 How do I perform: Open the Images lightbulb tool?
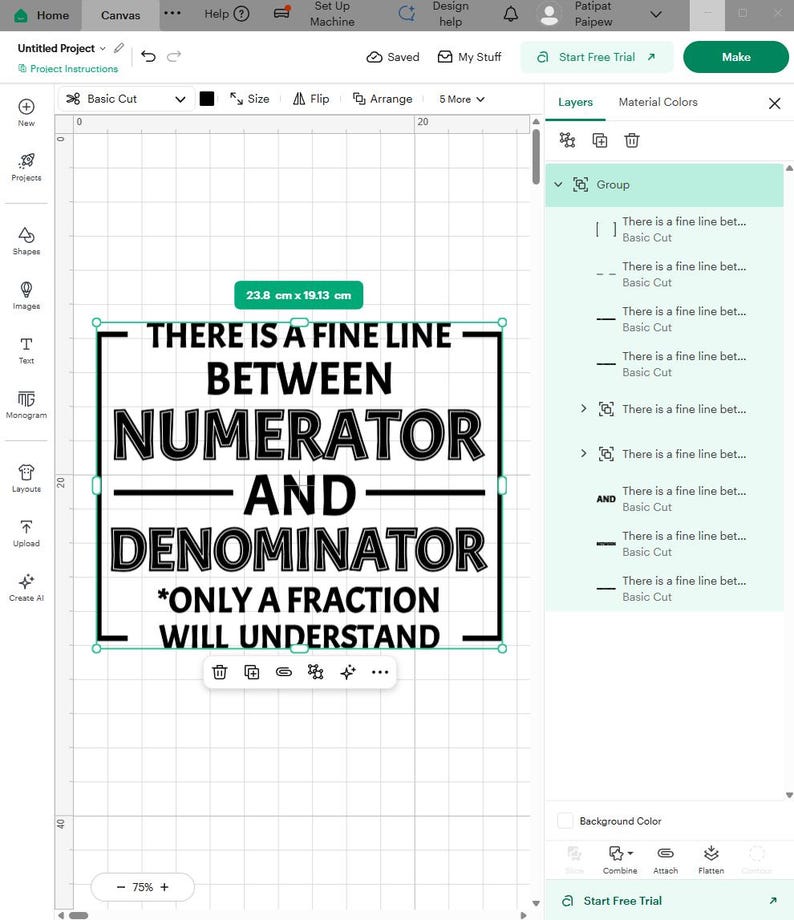26,296
